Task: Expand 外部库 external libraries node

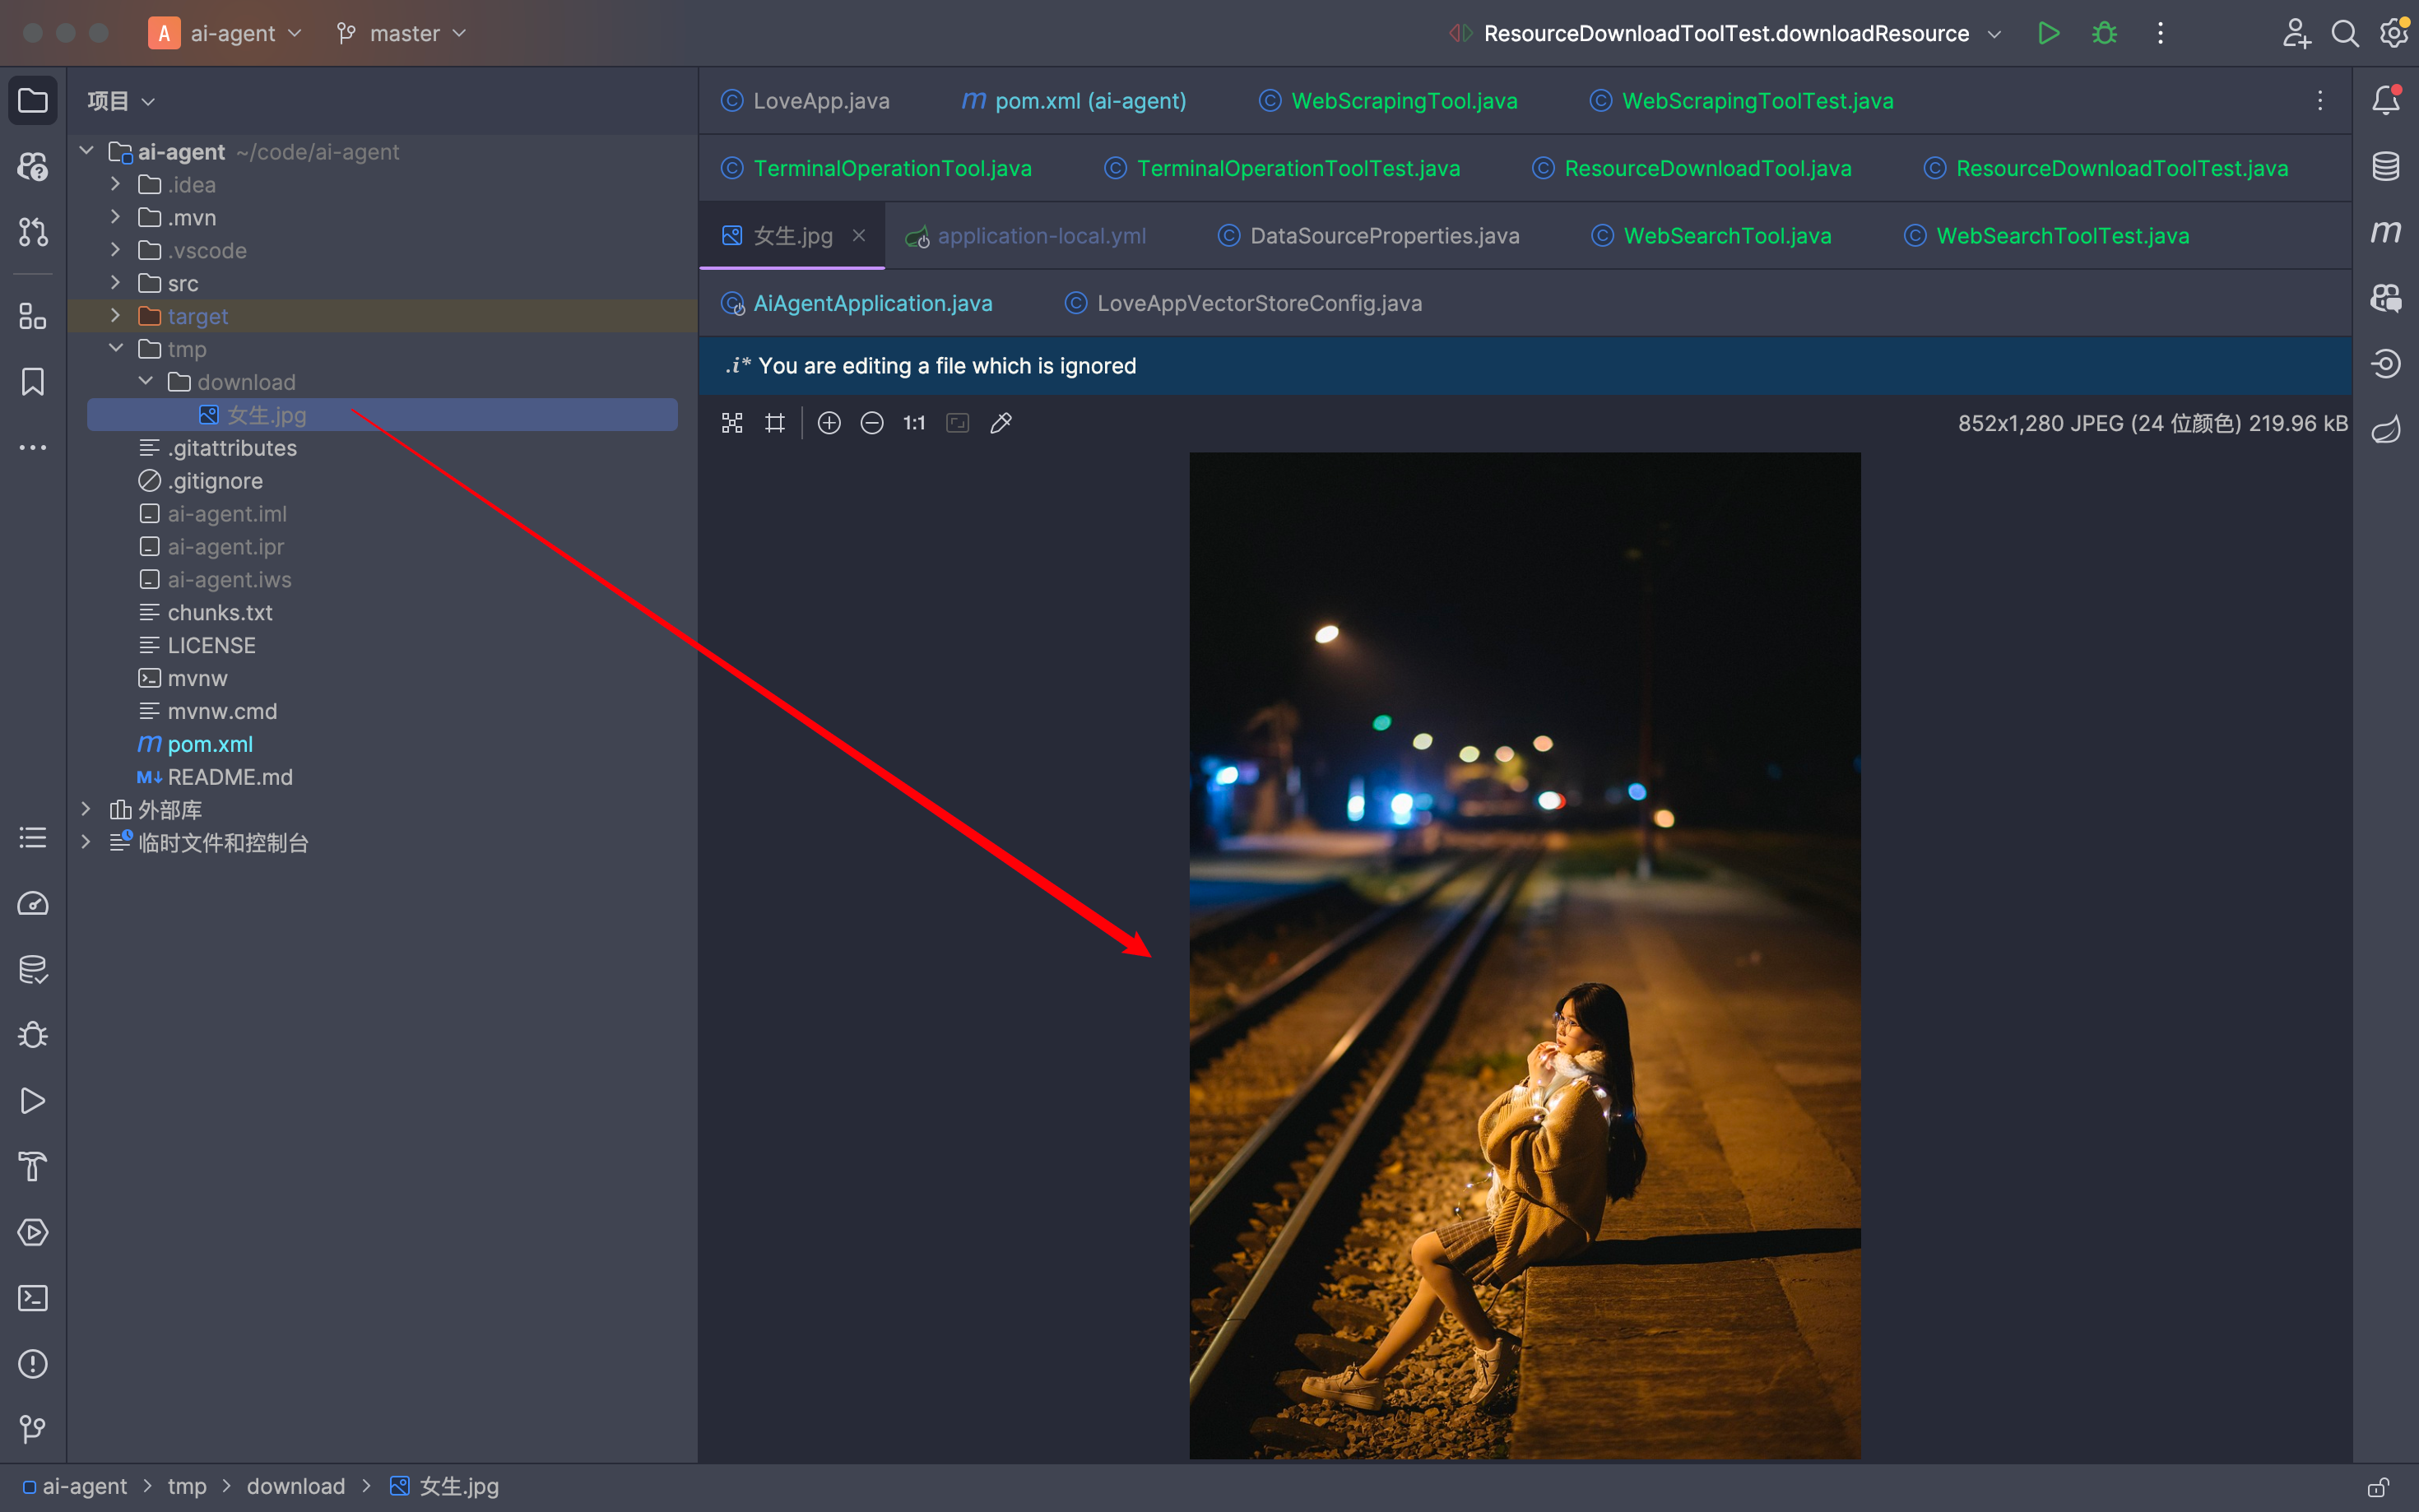Action: 86,809
